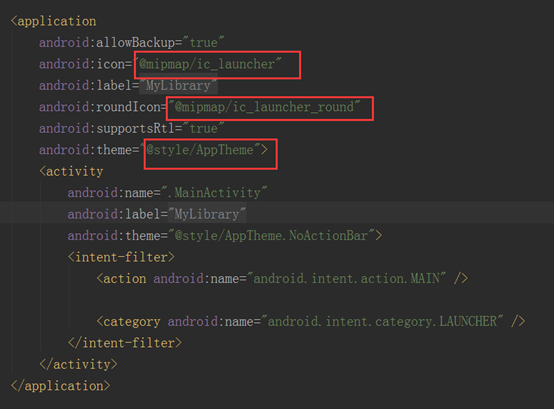Click MyLibrary in the activity label line
The height and width of the screenshot is (409, 554).
click(x=207, y=214)
